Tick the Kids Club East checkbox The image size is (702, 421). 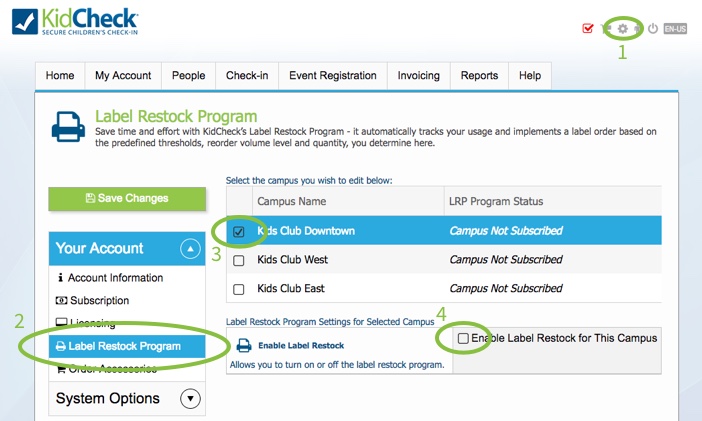click(x=239, y=289)
